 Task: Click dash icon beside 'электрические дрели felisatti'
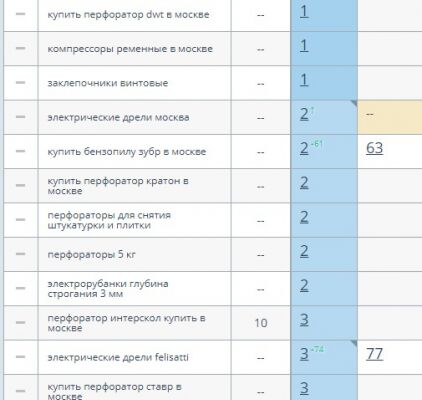[x=20, y=357]
